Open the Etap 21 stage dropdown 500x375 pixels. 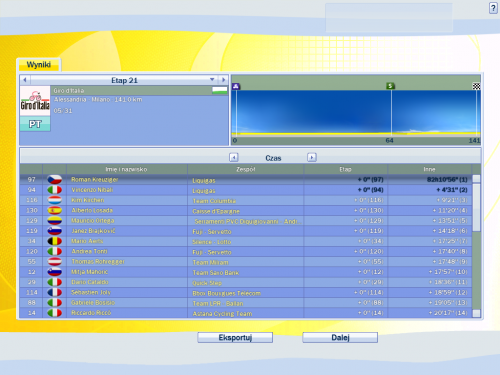(x=212, y=80)
